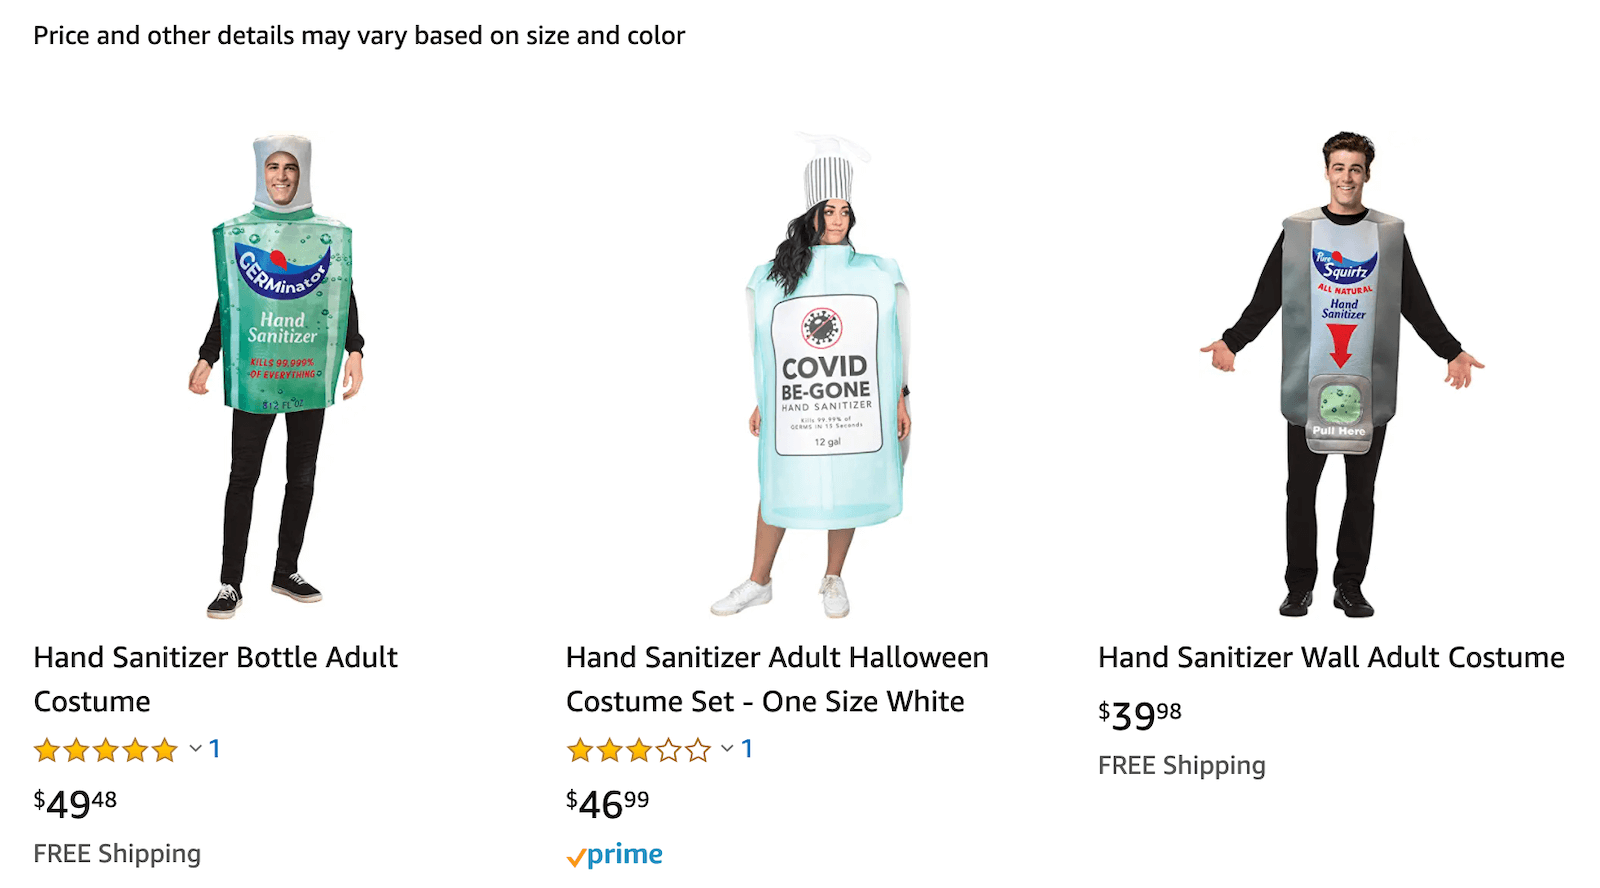Image resolution: width=1600 pixels, height=888 pixels.
Task: Expand rating chevron beside five-star rating
Action: [196, 748]
